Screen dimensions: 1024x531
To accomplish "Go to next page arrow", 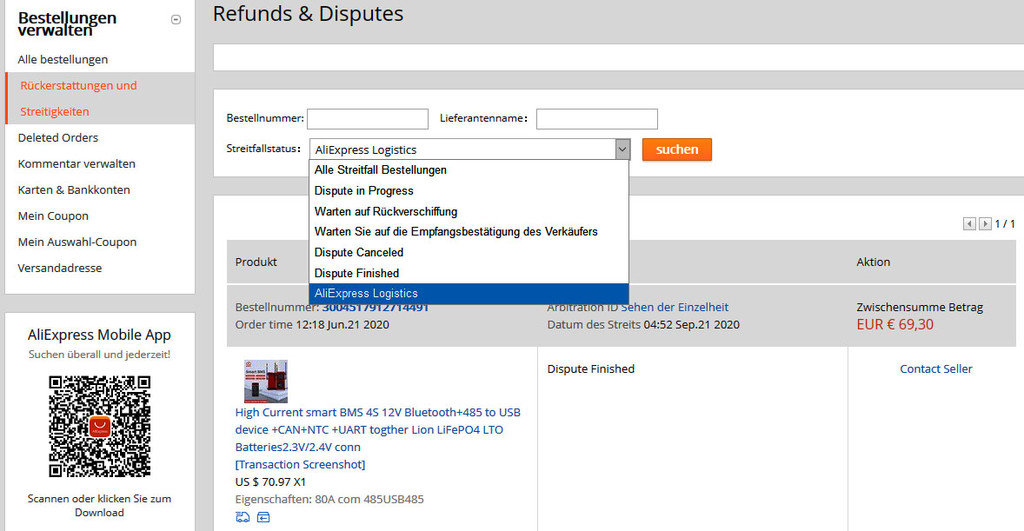I will (x=985, y=224).
